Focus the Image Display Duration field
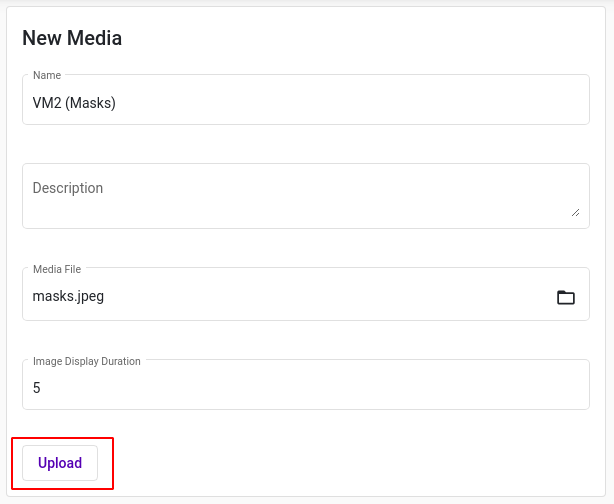The image size is (614, 504). click(306, 385)
